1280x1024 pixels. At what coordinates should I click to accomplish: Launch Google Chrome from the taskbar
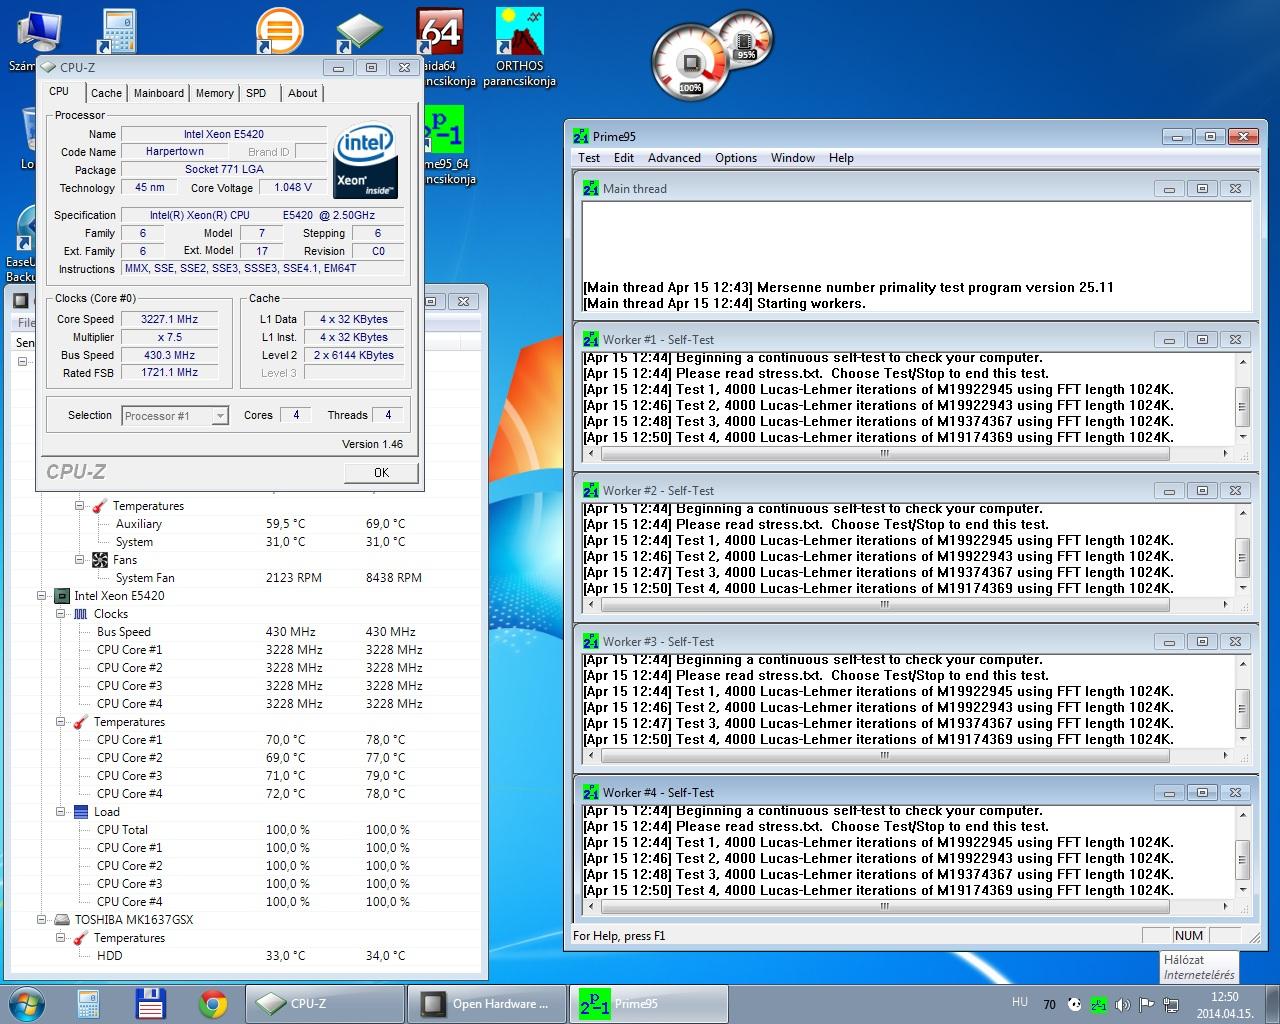click(x=212, y=1004)
